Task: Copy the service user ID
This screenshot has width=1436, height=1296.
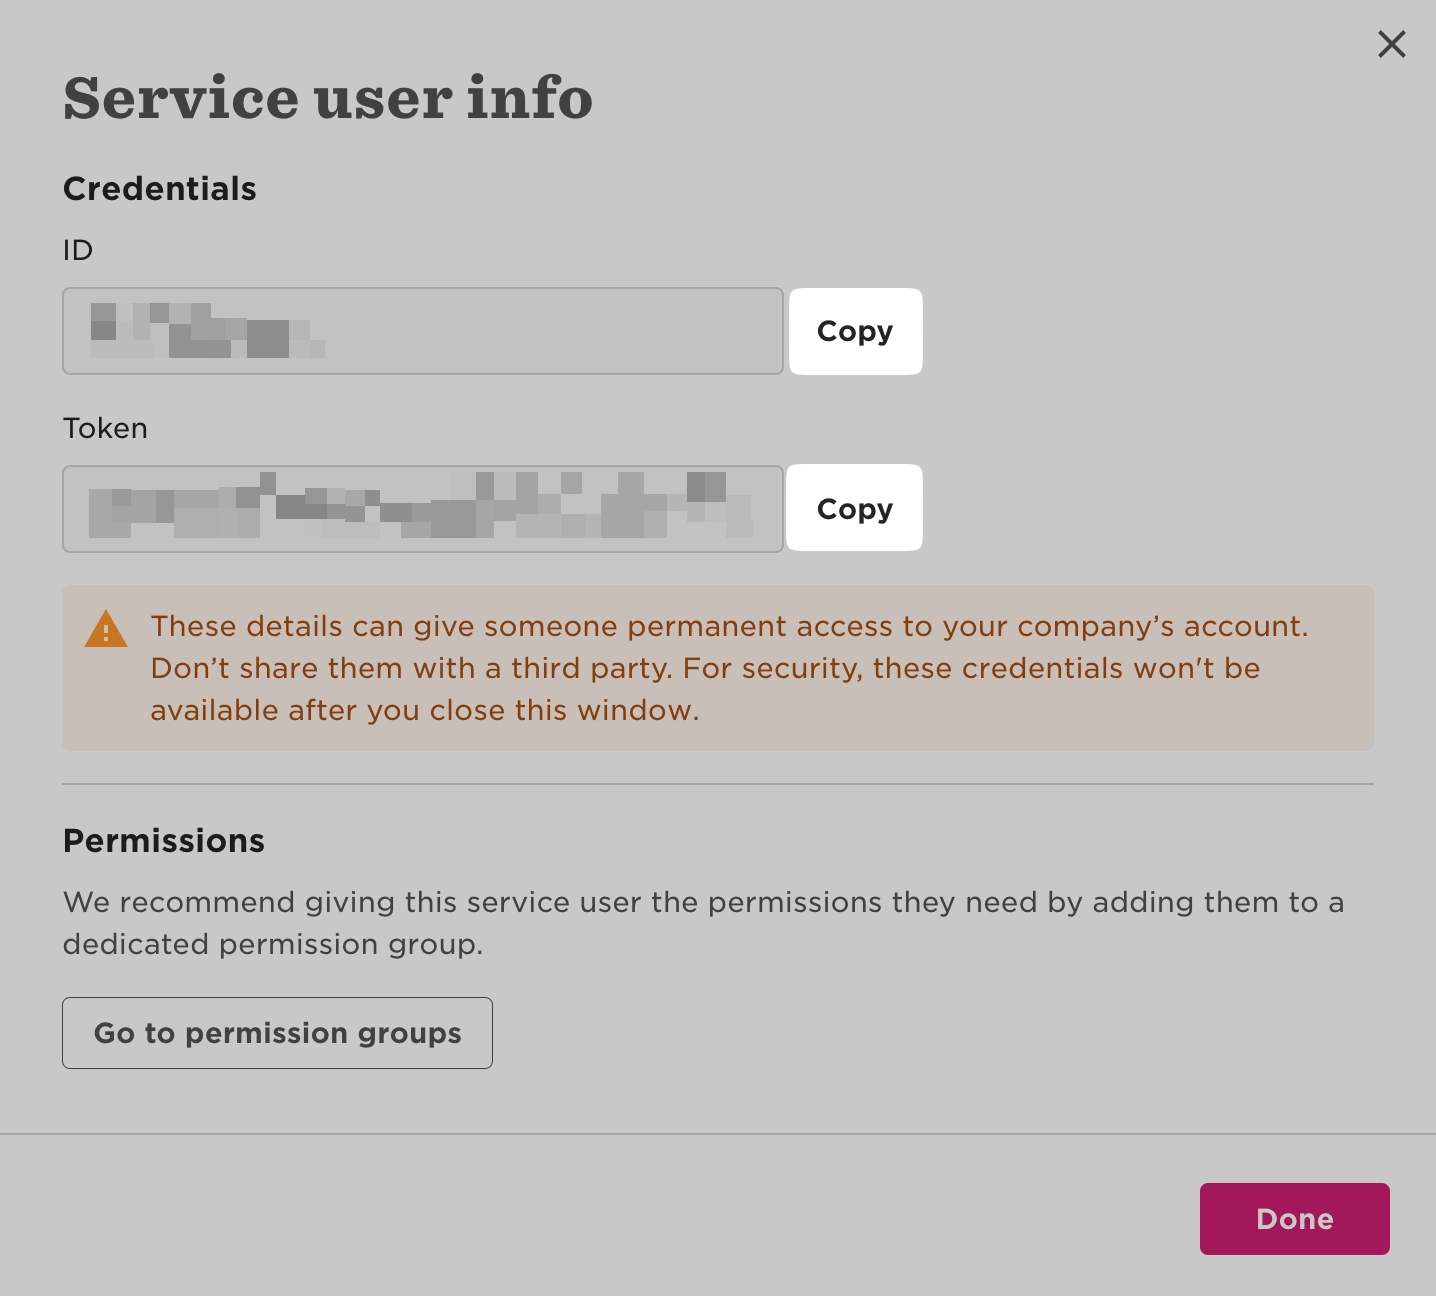Action: tap(855, 331)
